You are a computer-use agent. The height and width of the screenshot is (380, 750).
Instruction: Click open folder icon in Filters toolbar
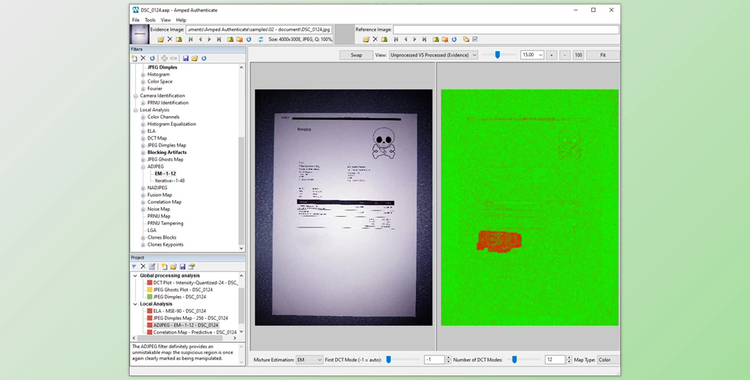point(195,58)
